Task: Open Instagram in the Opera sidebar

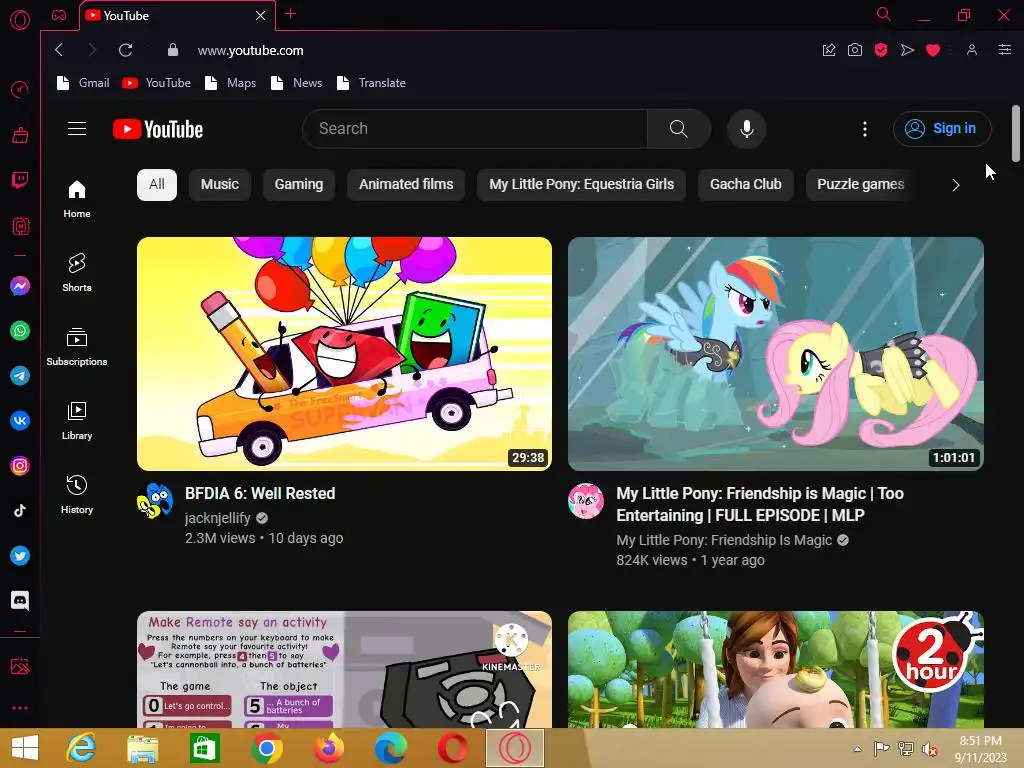Action: click(20, 466)
